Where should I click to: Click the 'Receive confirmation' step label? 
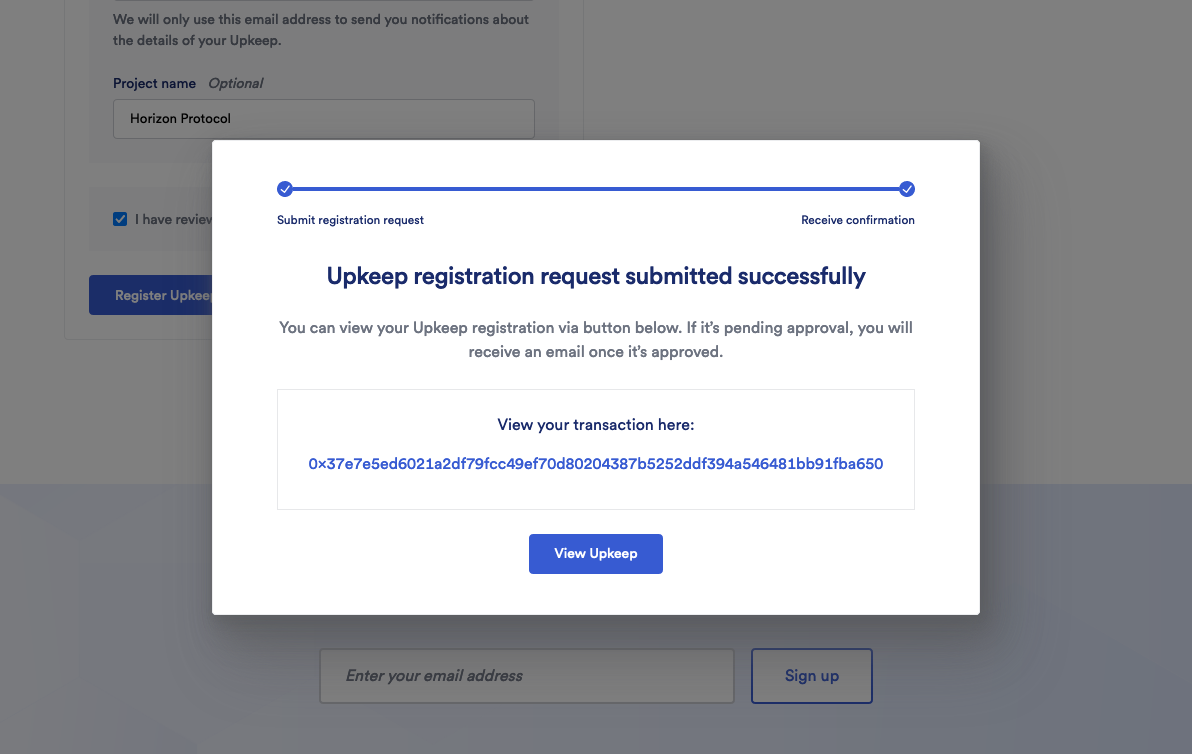(857, 220)
